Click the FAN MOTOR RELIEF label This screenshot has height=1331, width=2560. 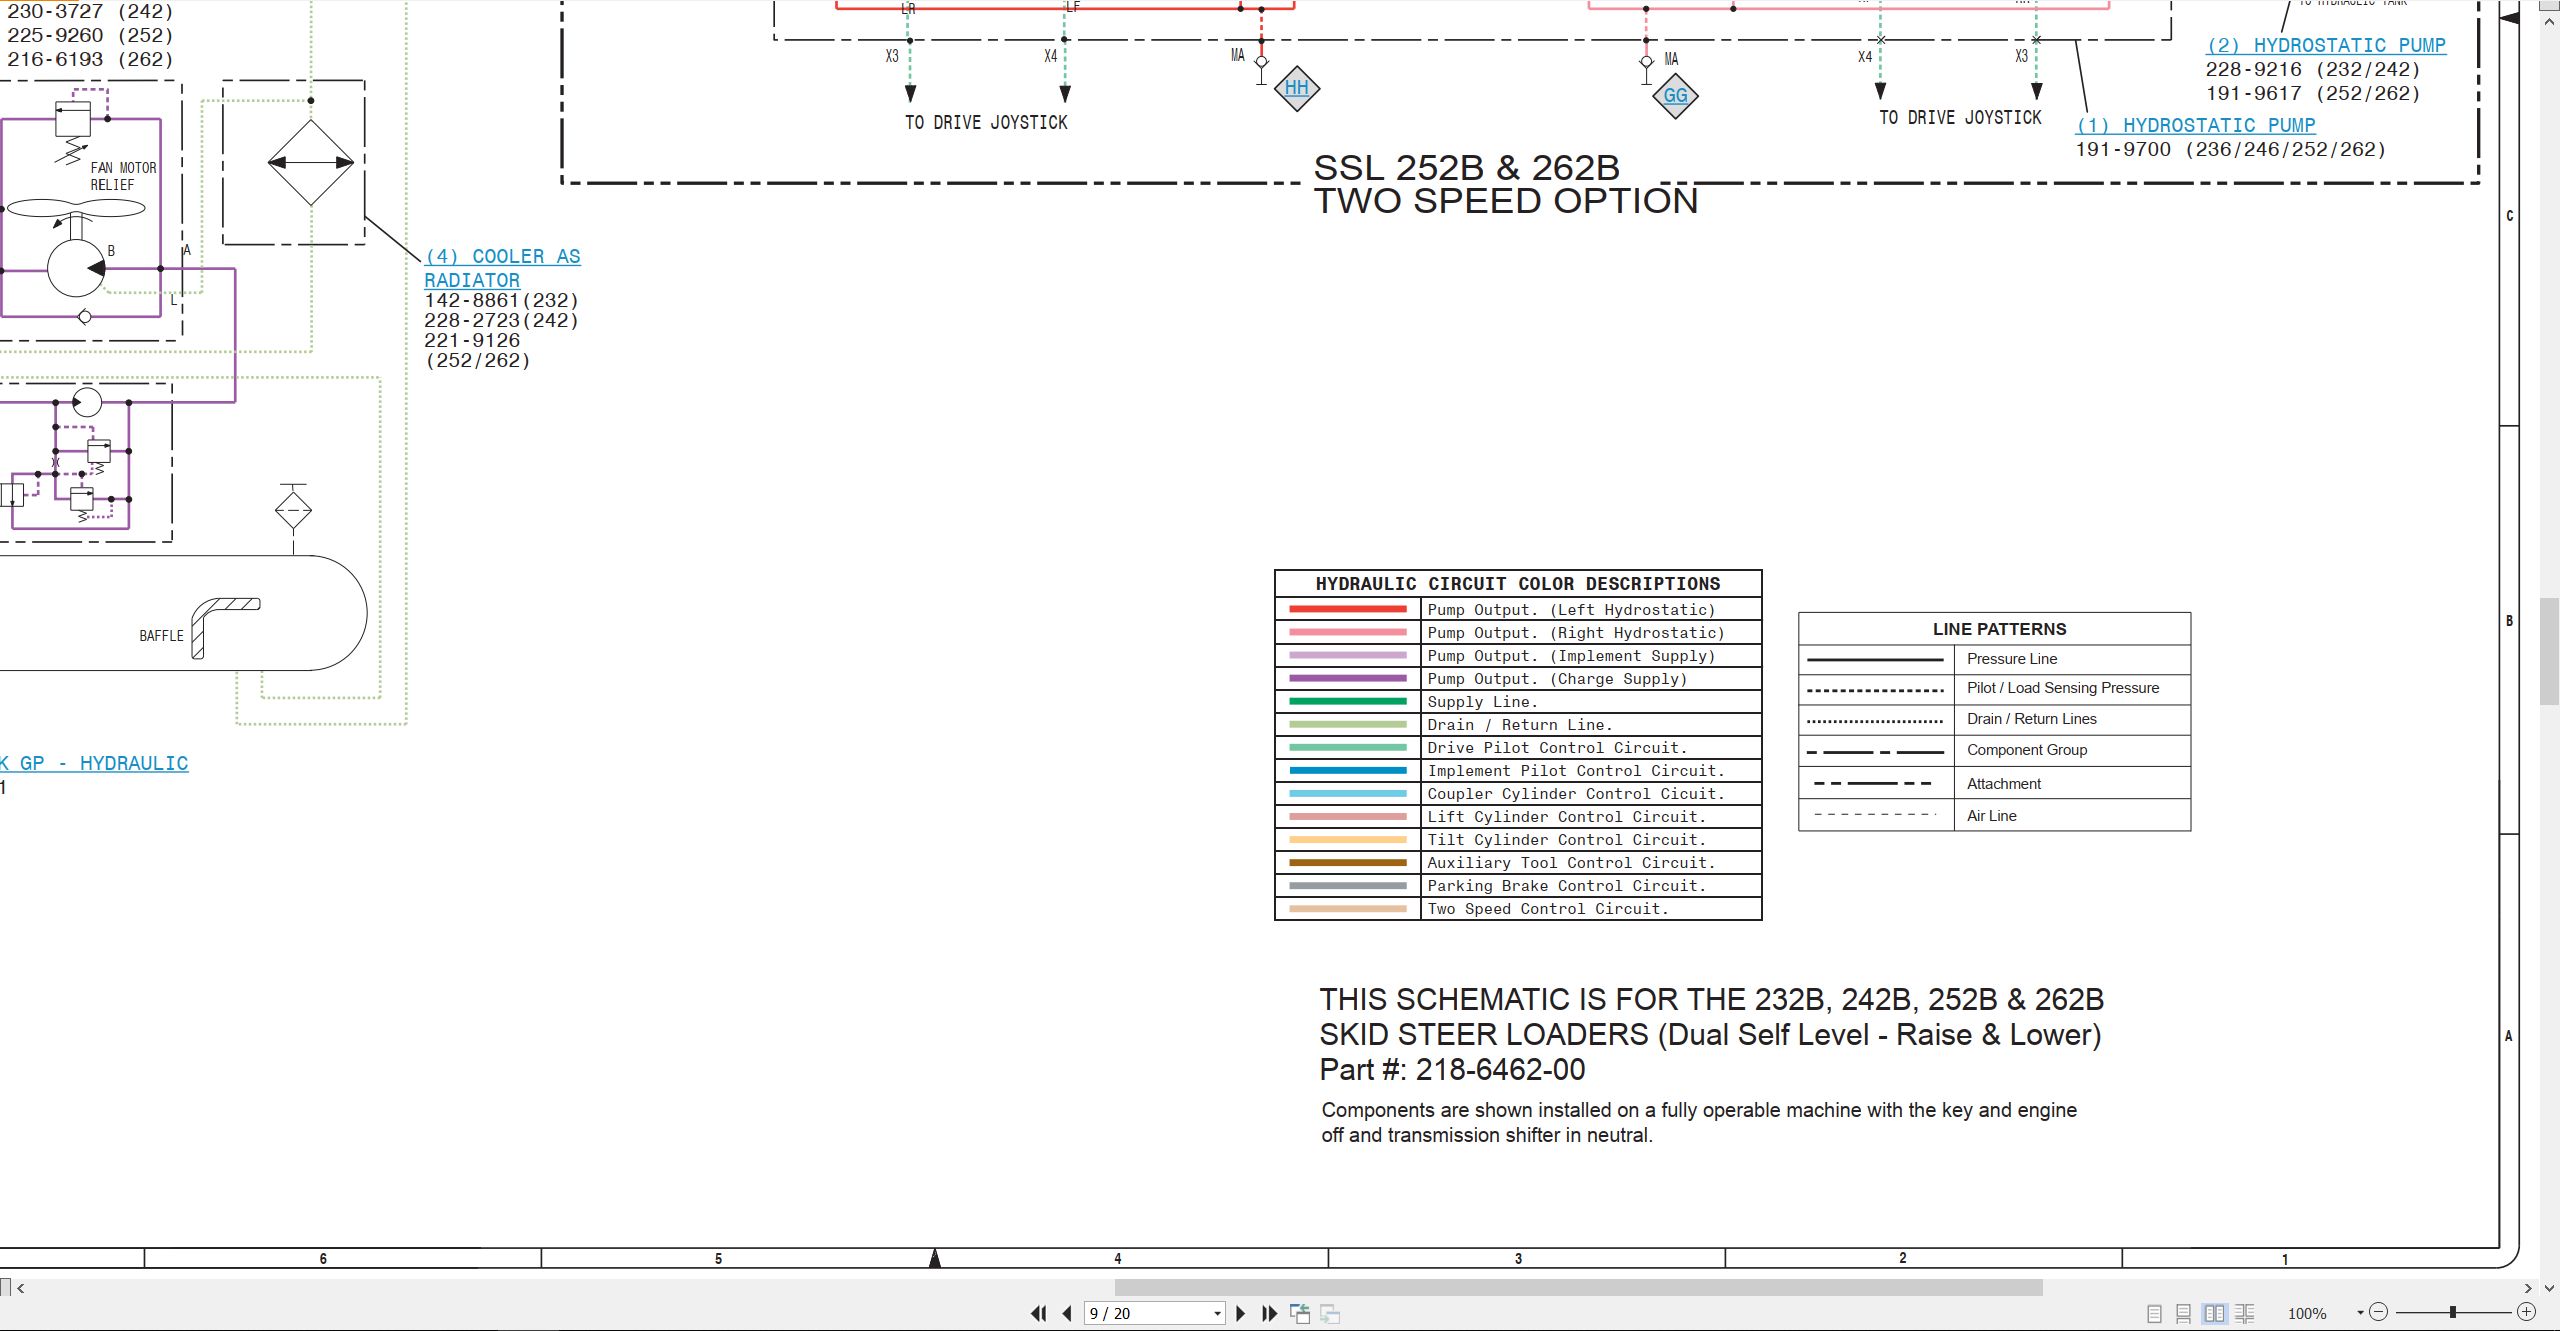(123, 176)
